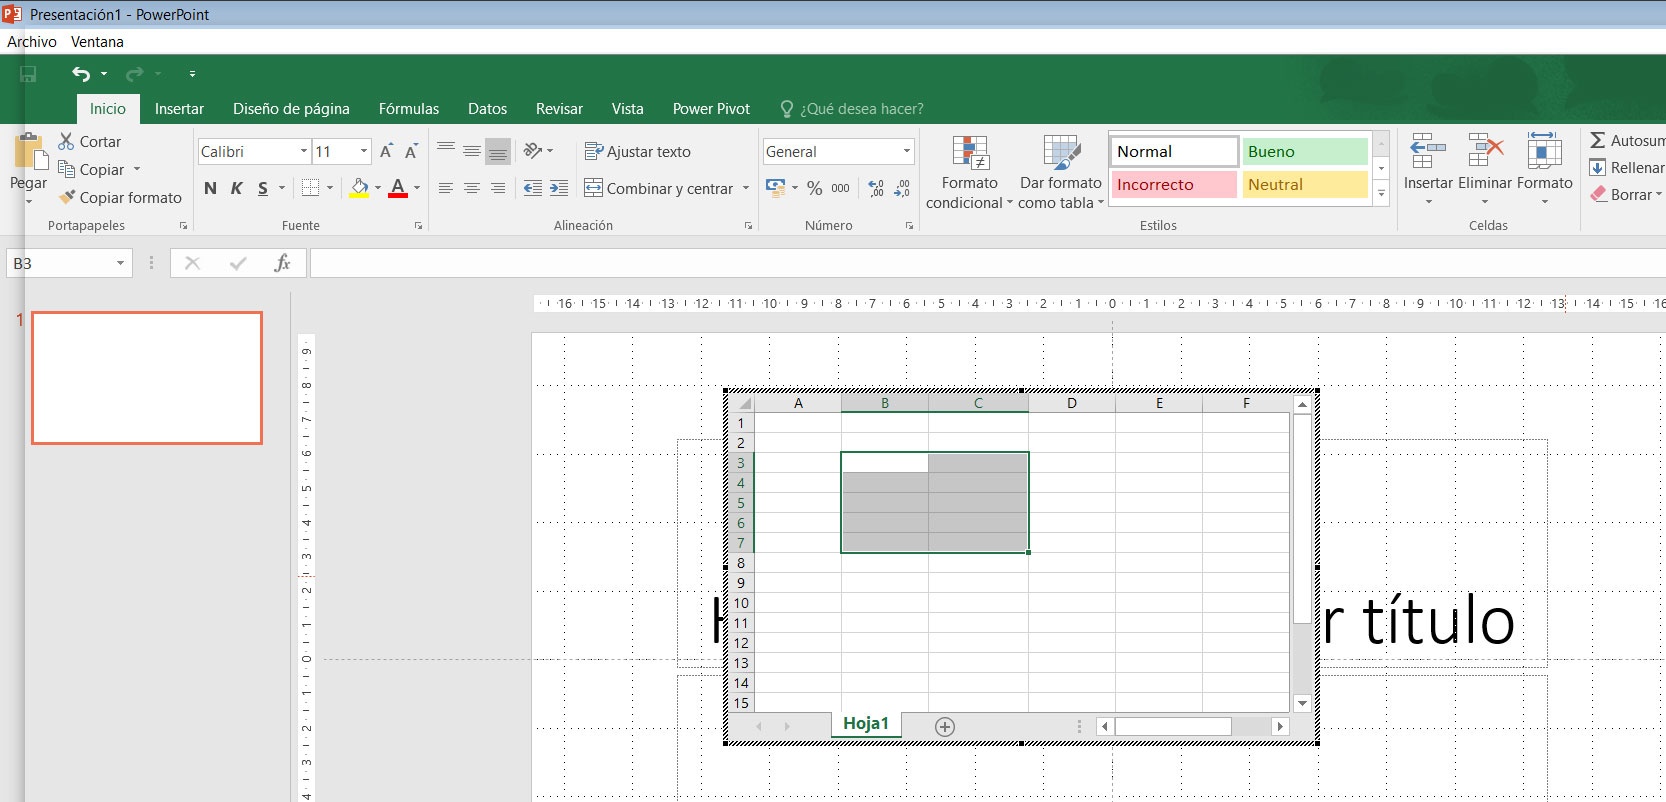This screenshot has width=1666, height=802.
Task: Apply the Incorrecto cell style
Action: pos(1174,185)
